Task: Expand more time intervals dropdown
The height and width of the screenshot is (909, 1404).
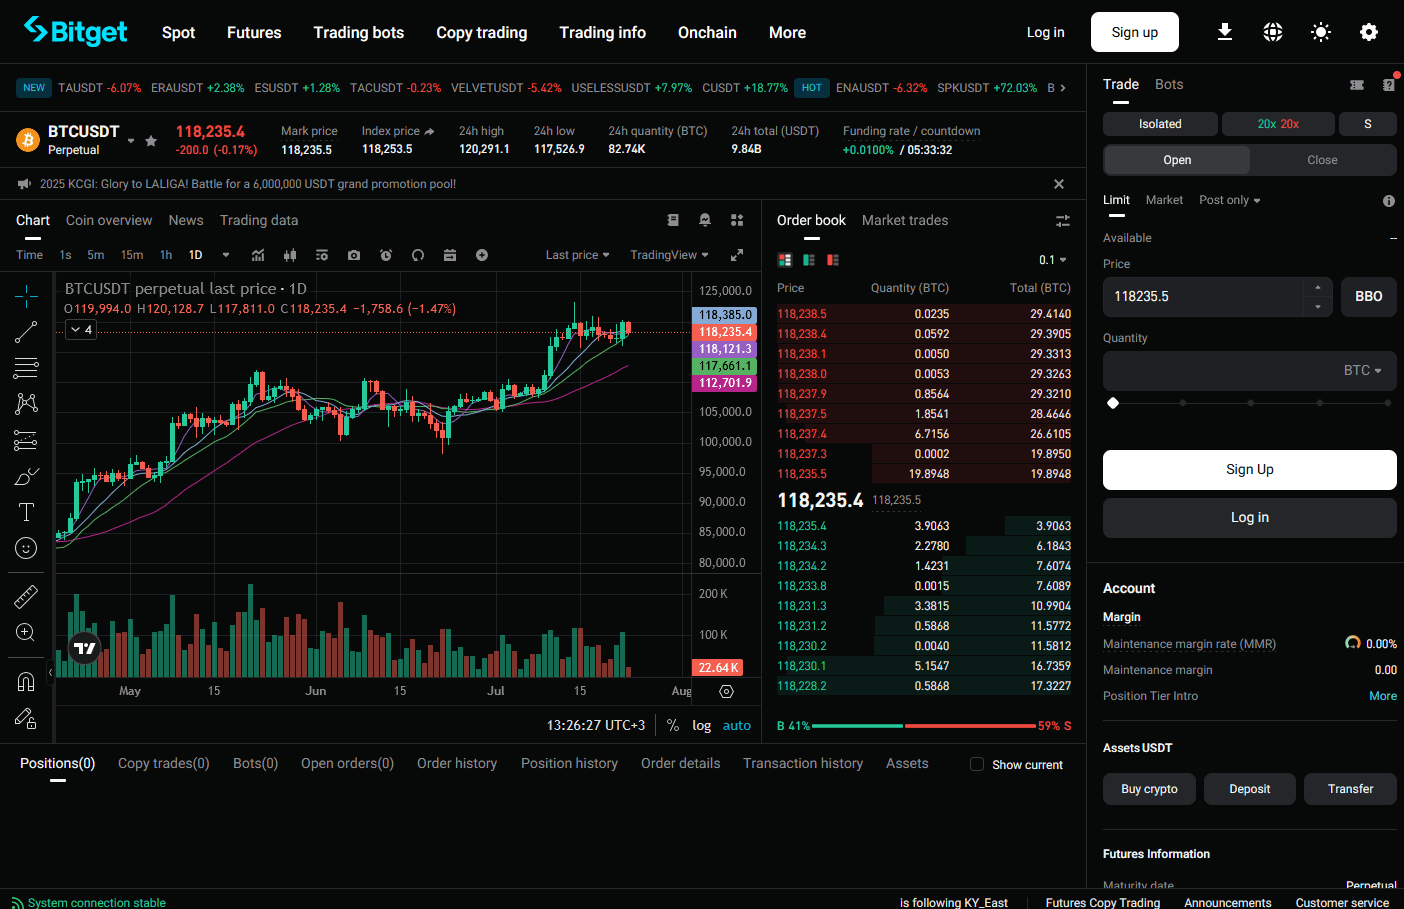Action: [x=226, y=255]
